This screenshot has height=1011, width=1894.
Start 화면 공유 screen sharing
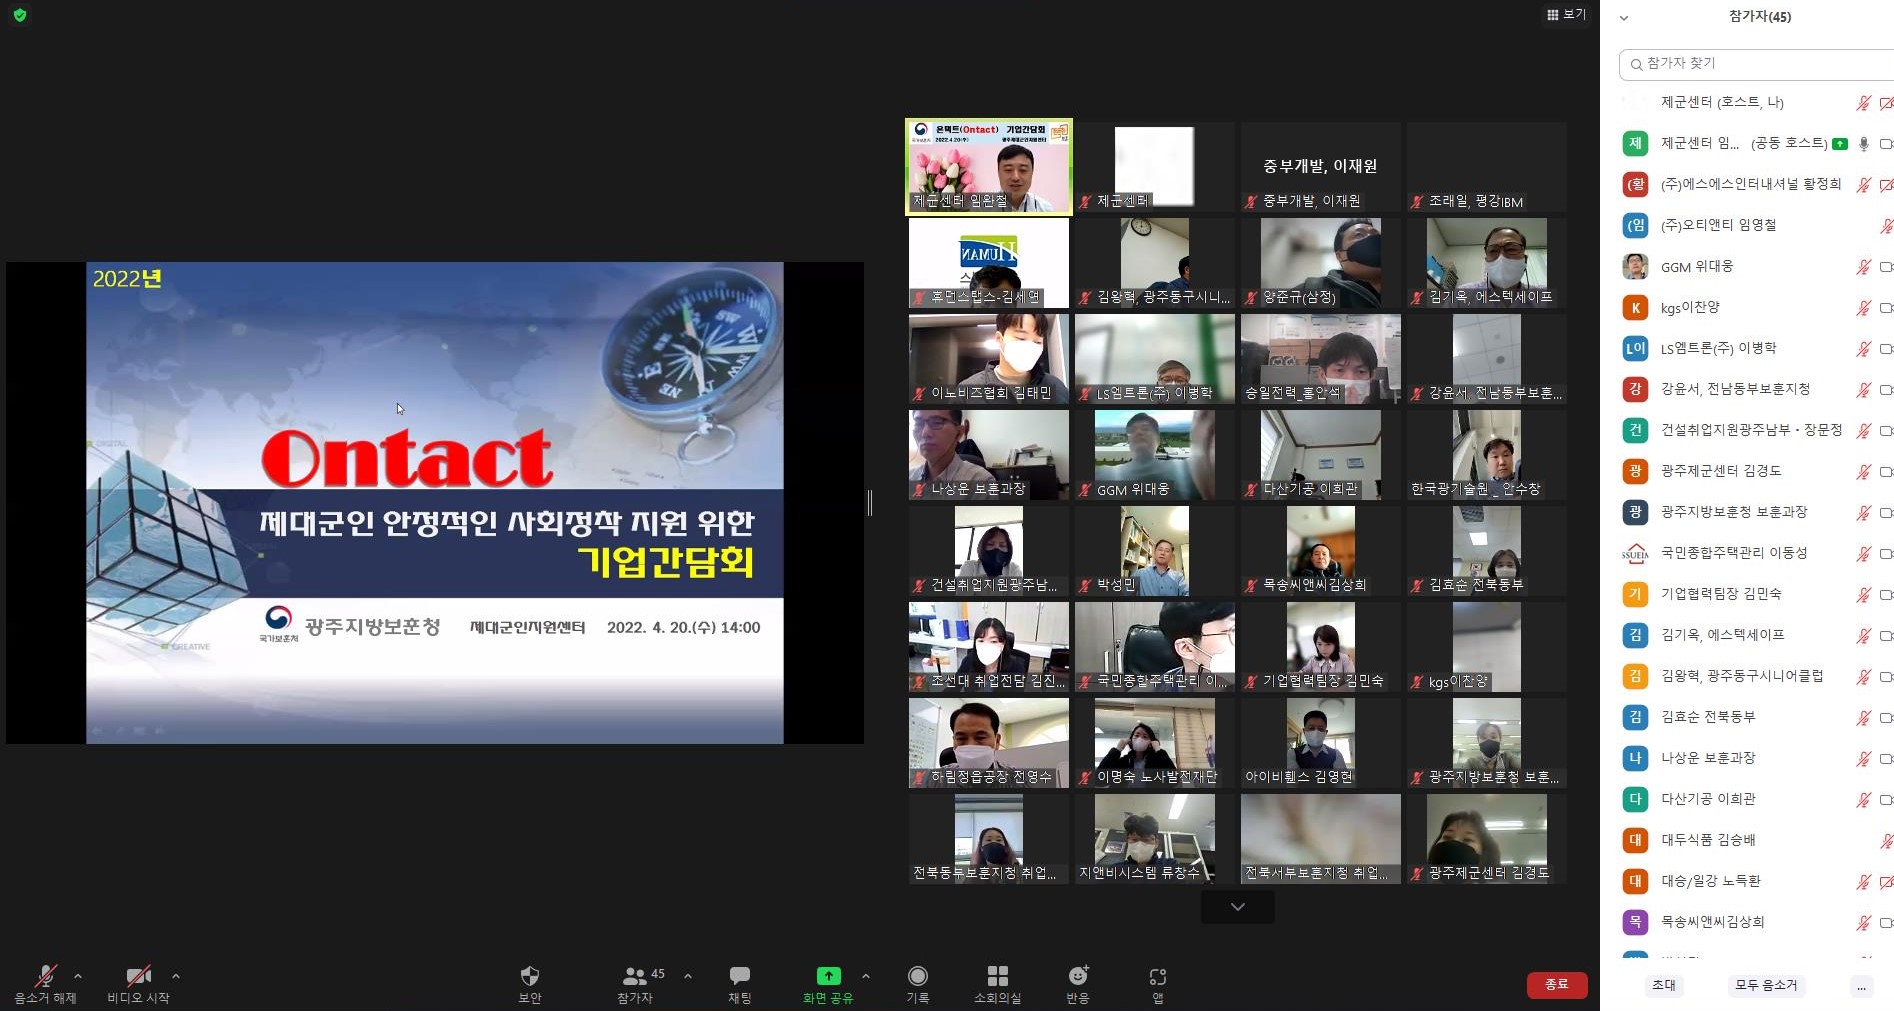pyautogui.click(x=828, y=983)
